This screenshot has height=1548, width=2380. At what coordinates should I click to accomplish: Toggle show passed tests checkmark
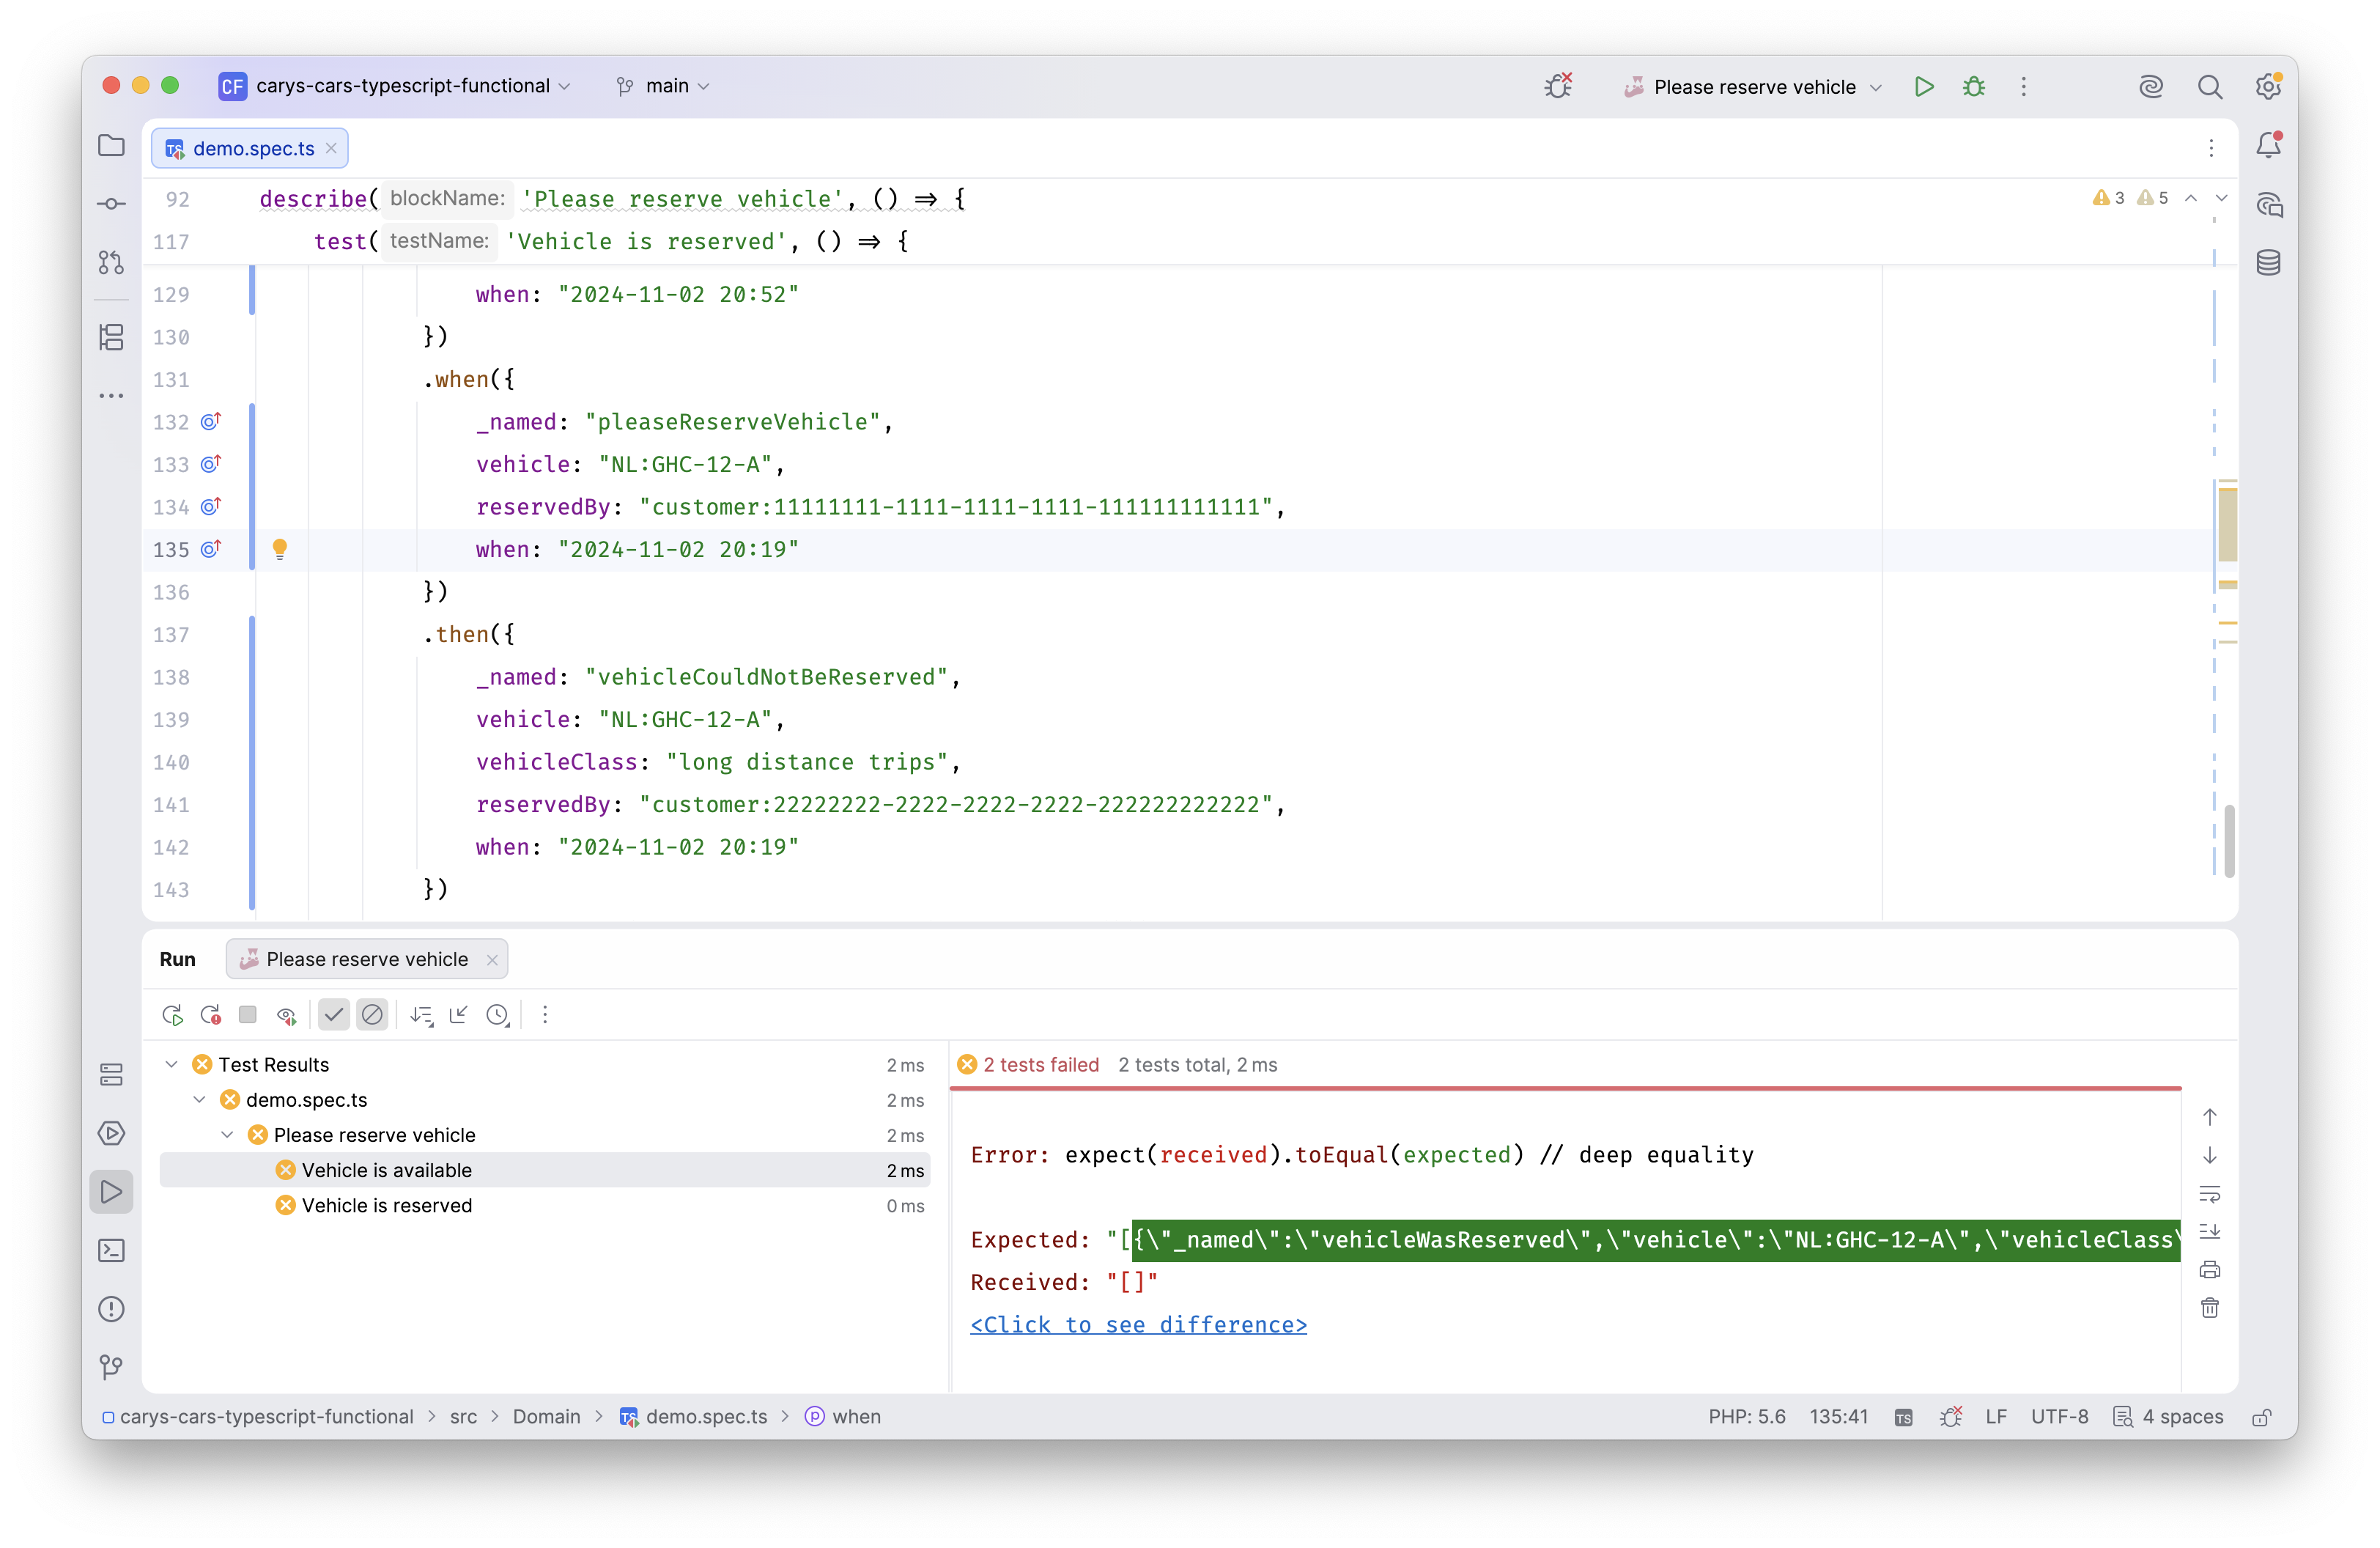point(333,1015)
